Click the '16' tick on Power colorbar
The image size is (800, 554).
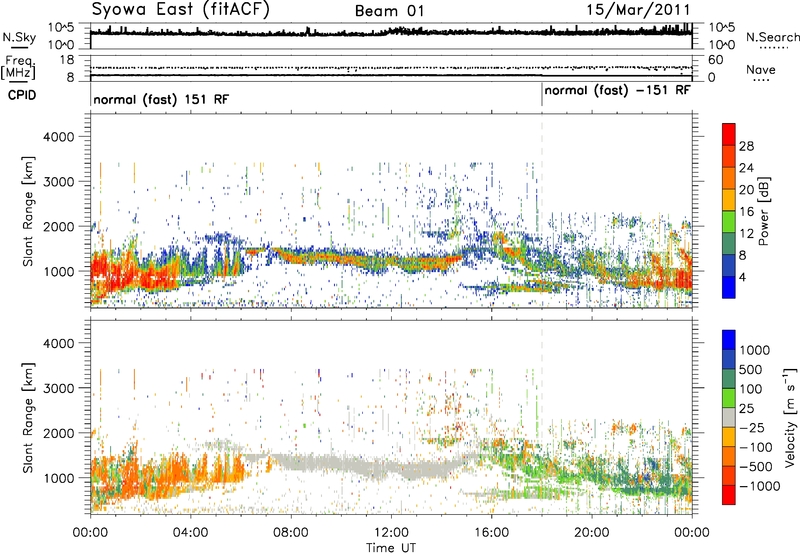746,212
